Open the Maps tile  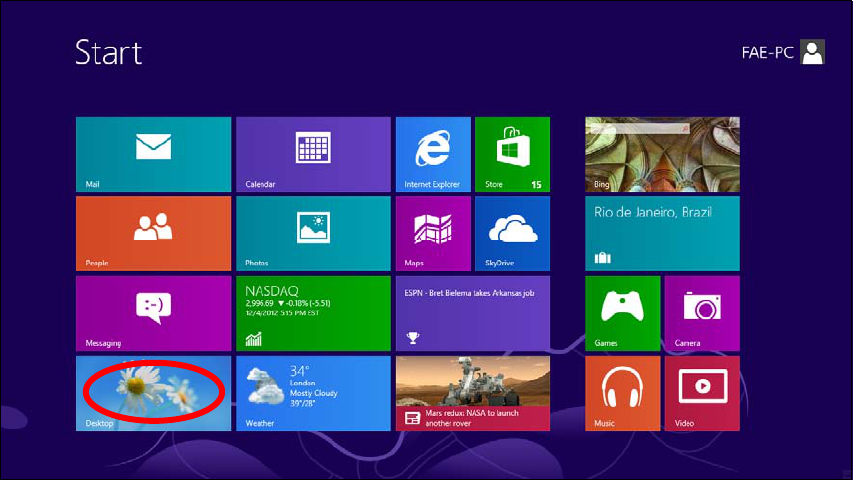pos(433,233)
